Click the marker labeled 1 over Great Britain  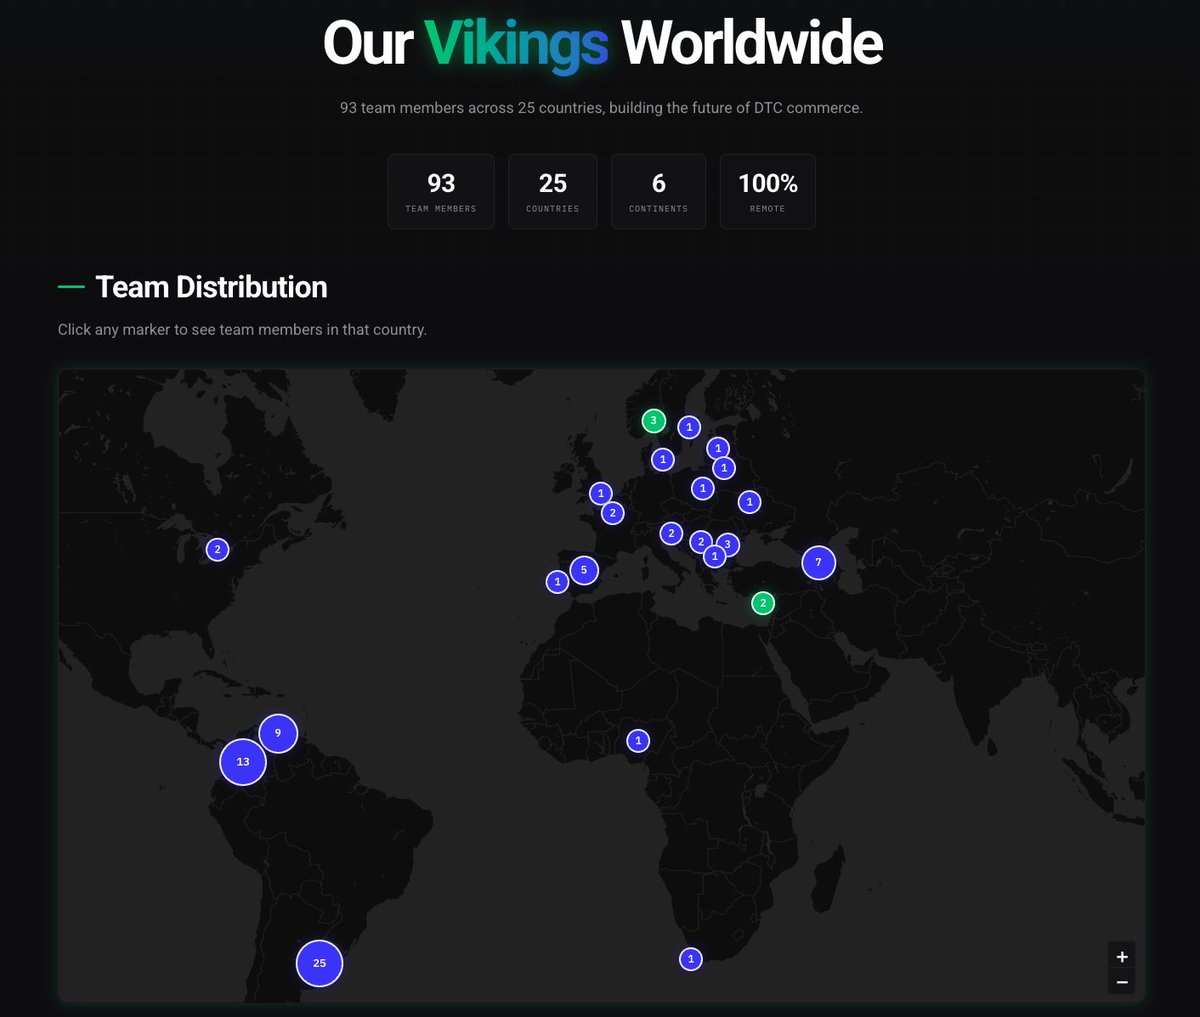click(x=600, y=493)
